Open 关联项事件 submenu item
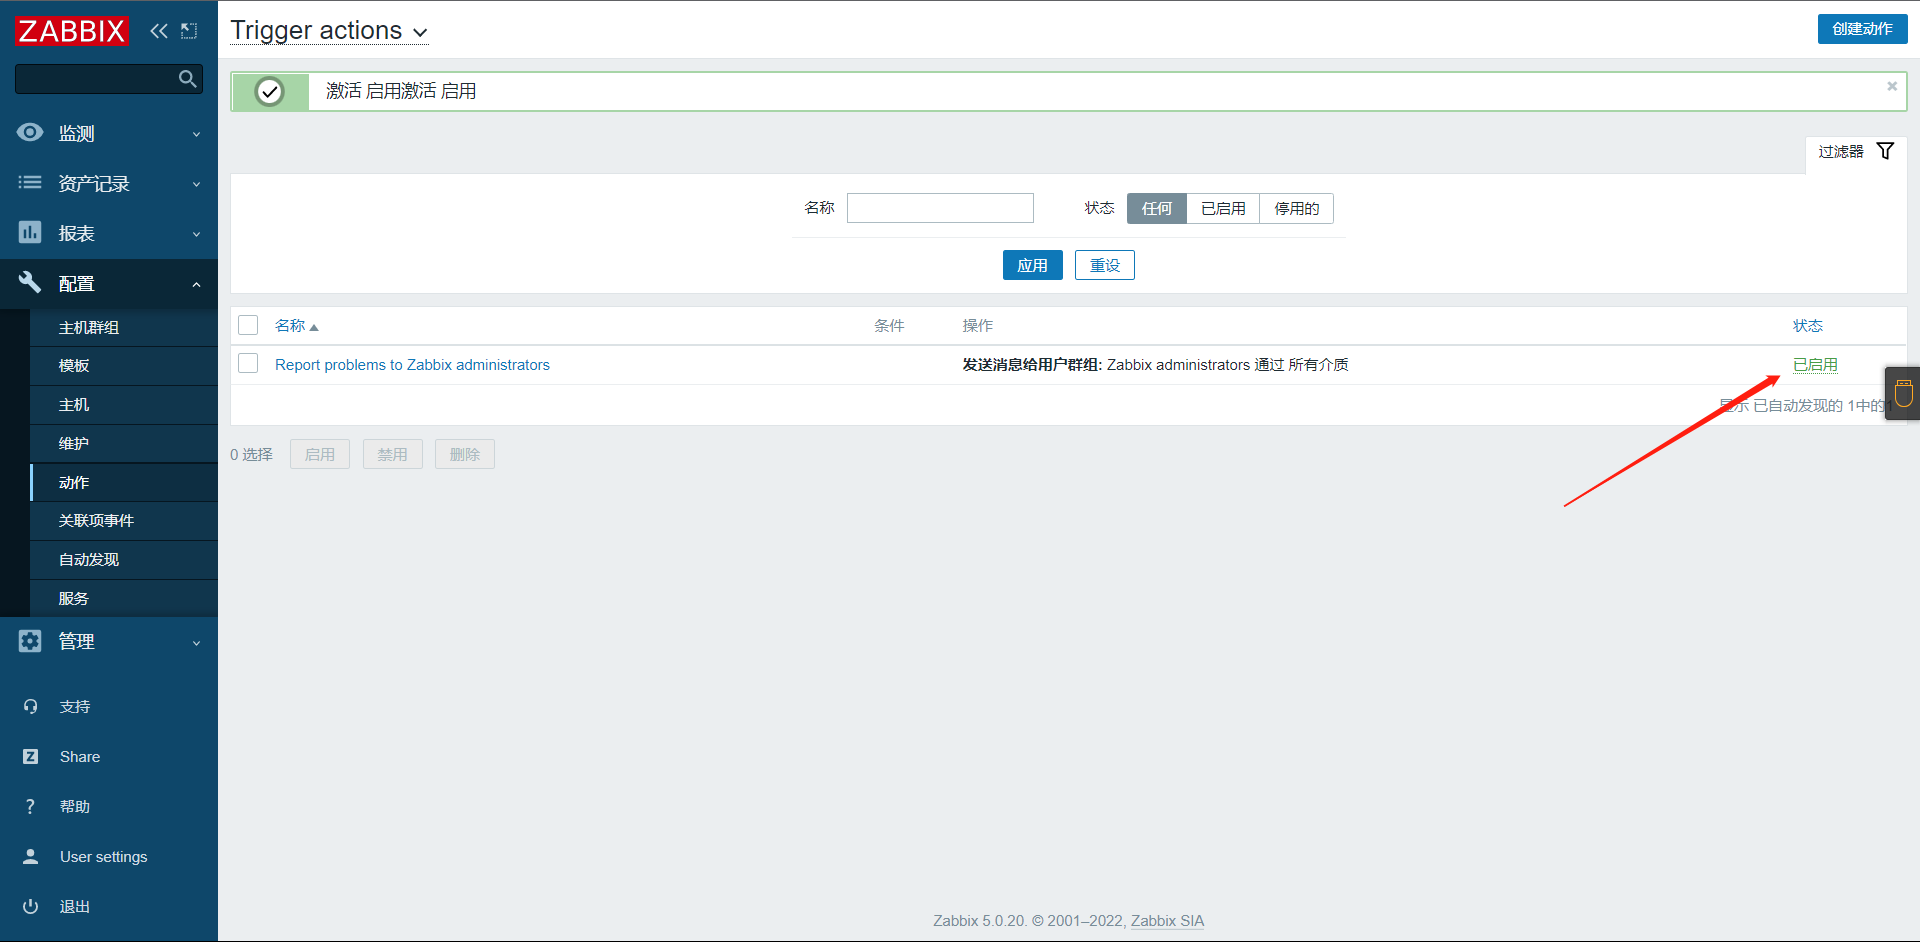1920x942 pixels. [96, 521]
